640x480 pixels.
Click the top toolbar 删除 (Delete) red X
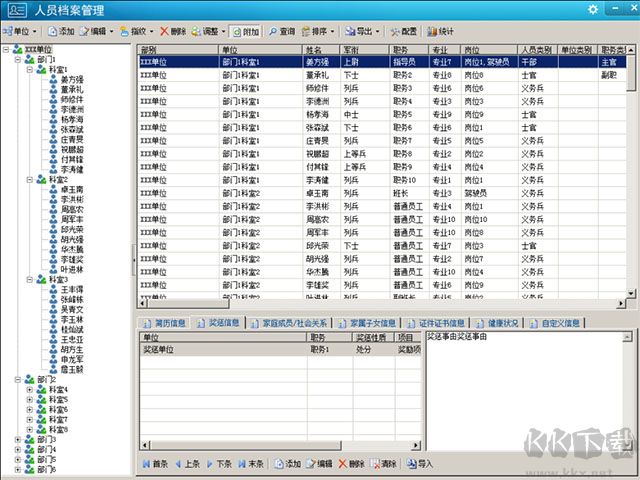tap(172, 32)
